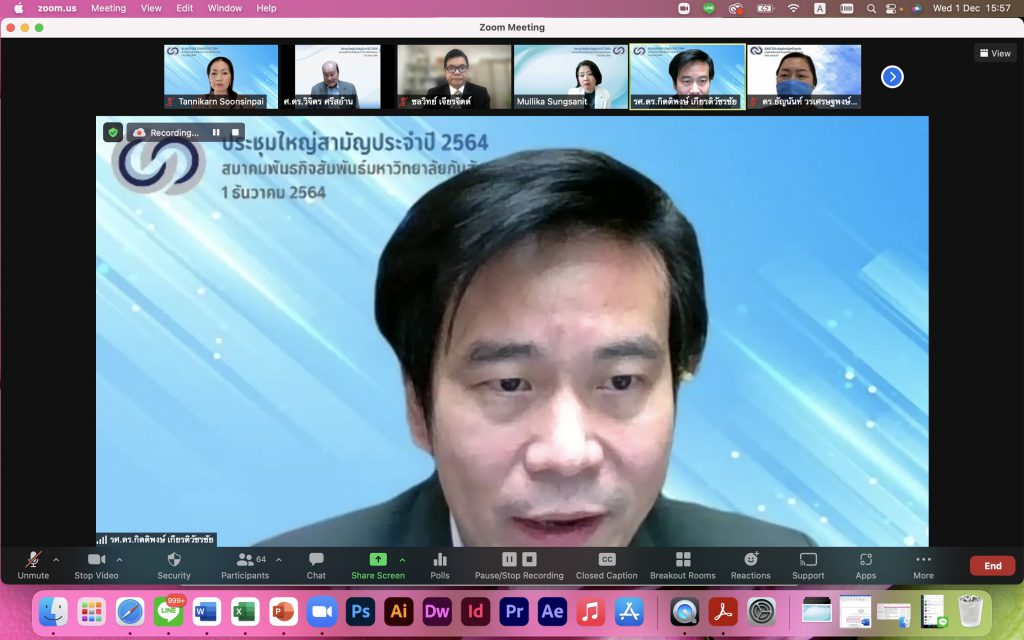Expand arrow next to Participants

point(279,560)
